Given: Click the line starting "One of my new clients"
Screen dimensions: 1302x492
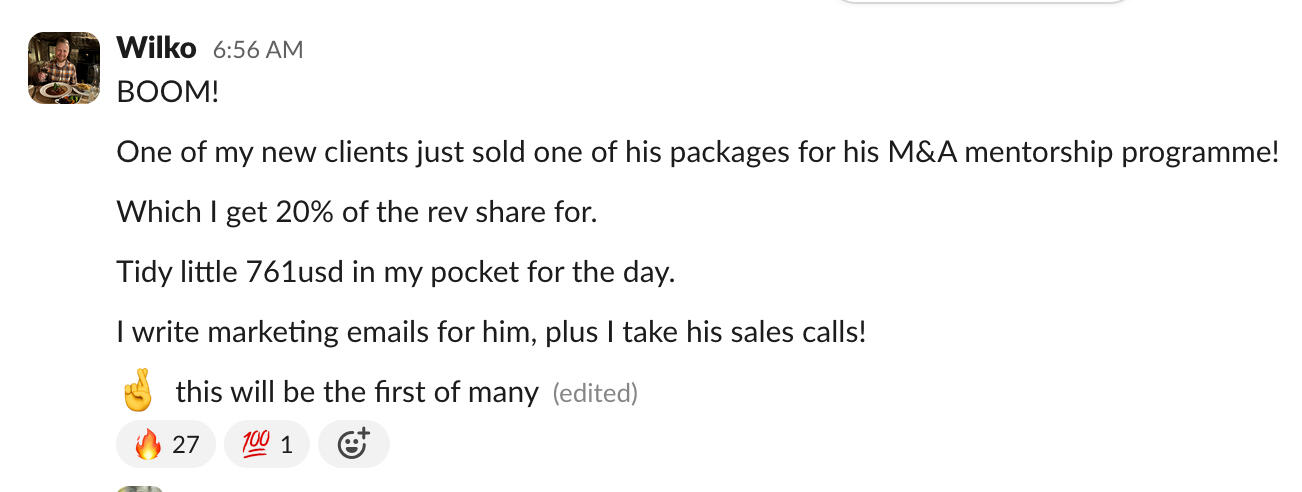Looking at the screenshot, I should tap(400, 152).
